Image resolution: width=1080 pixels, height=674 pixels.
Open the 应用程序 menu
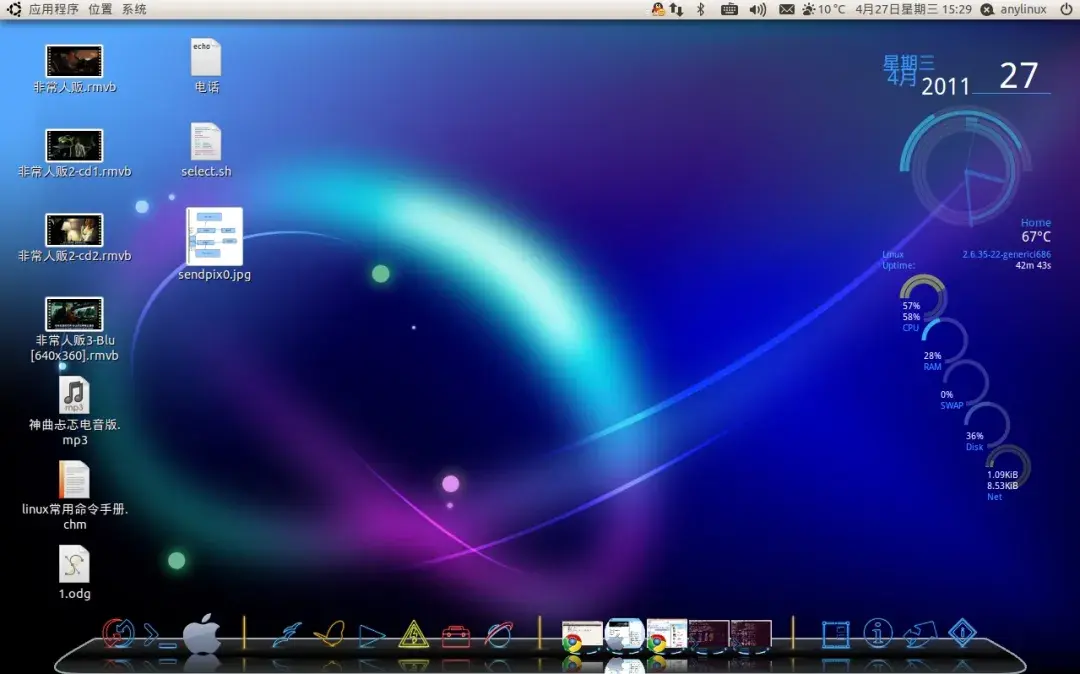pos(53,9)
